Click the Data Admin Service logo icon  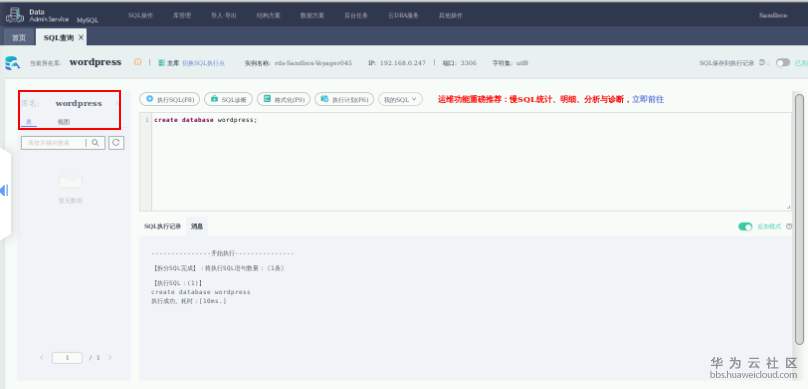click(x=14, y=15)
